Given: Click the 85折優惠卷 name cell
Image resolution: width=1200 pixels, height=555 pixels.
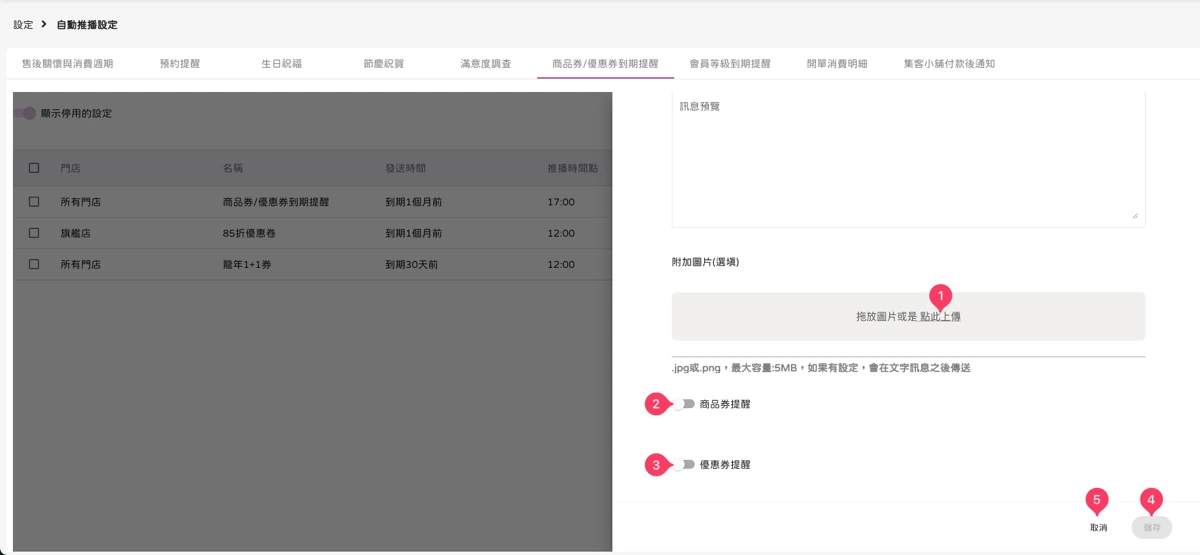Looking at the screenshot, I should (251, 233).
